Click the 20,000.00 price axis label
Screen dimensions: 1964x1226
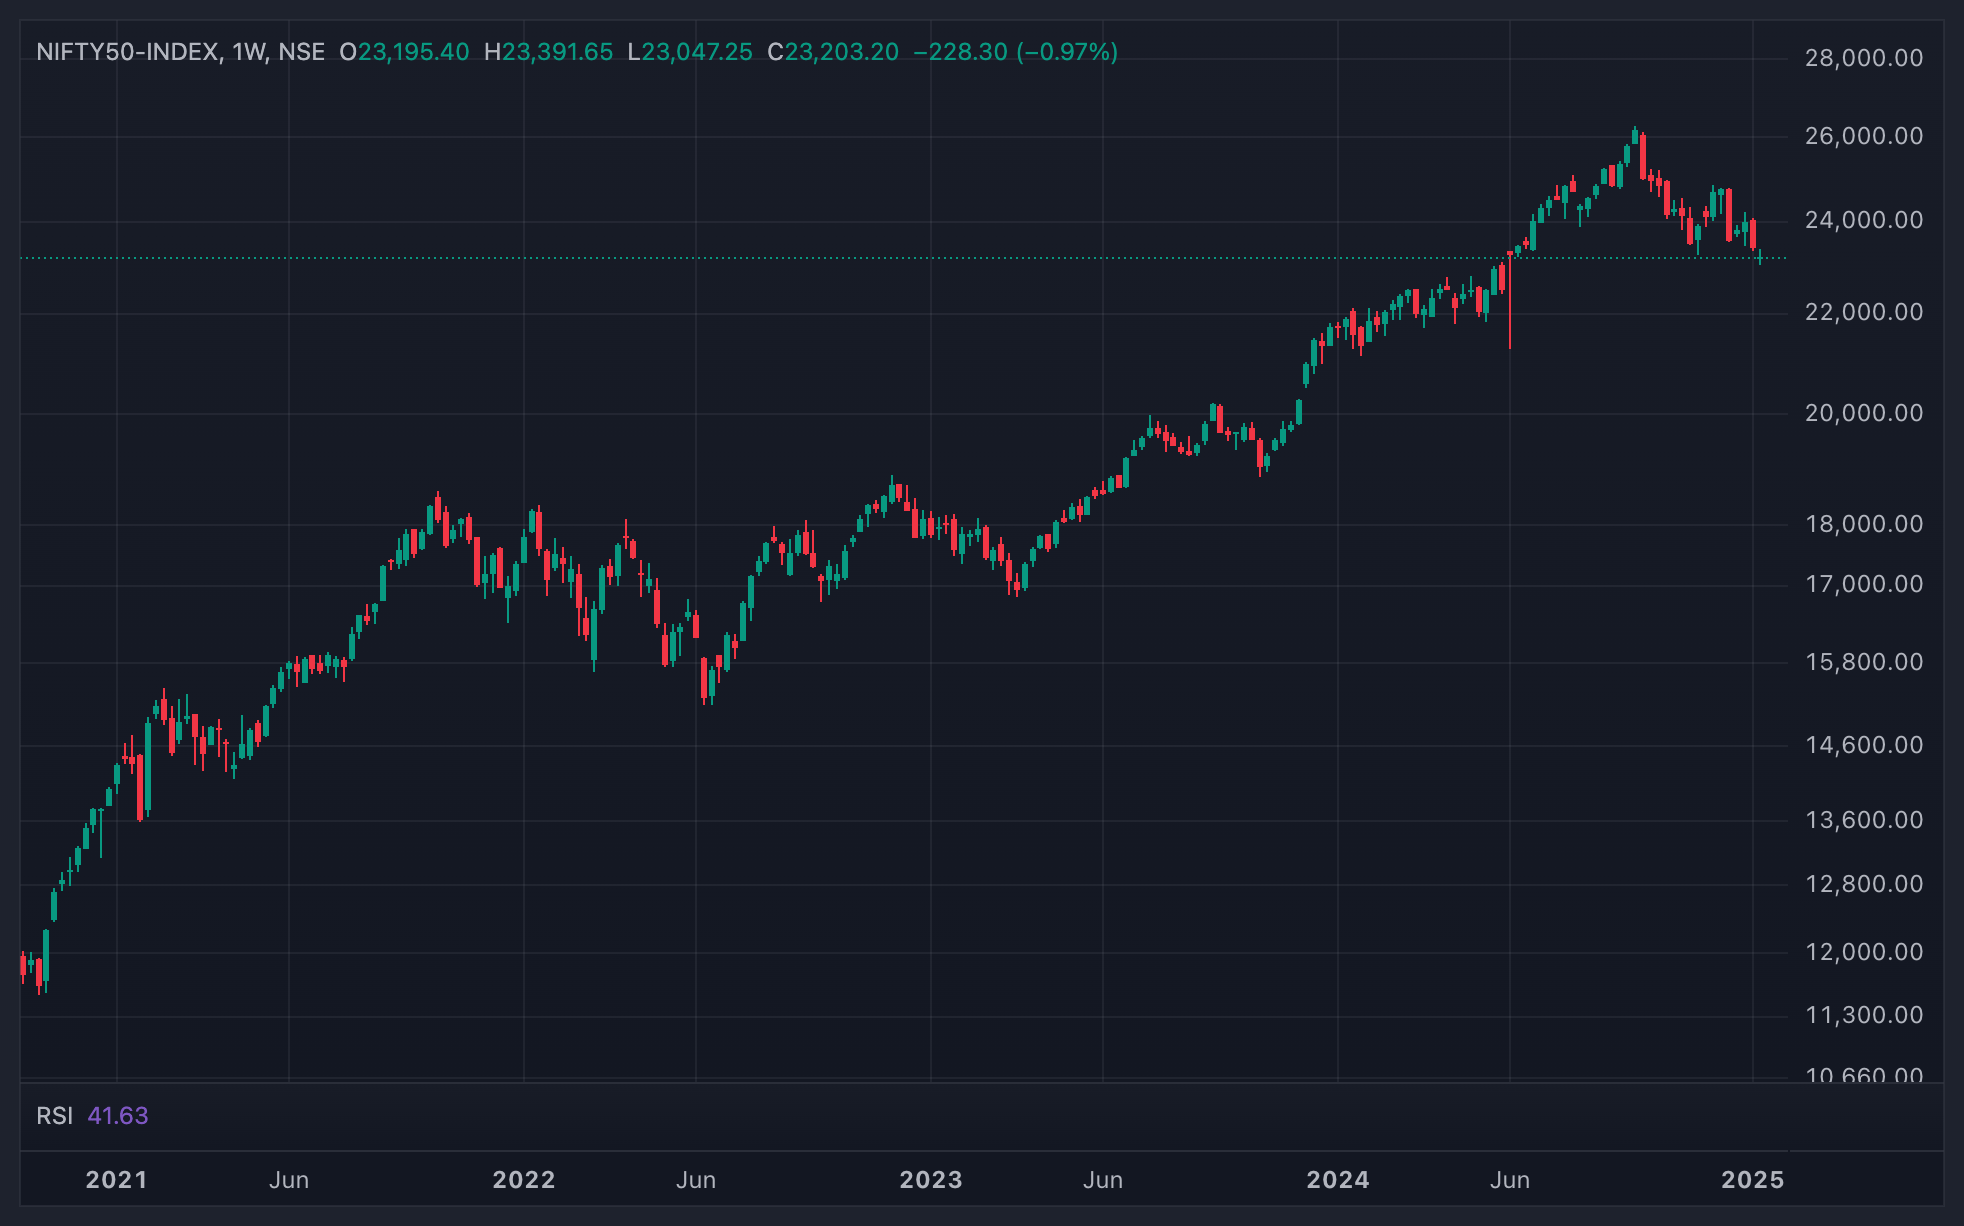pos(1864,413)
